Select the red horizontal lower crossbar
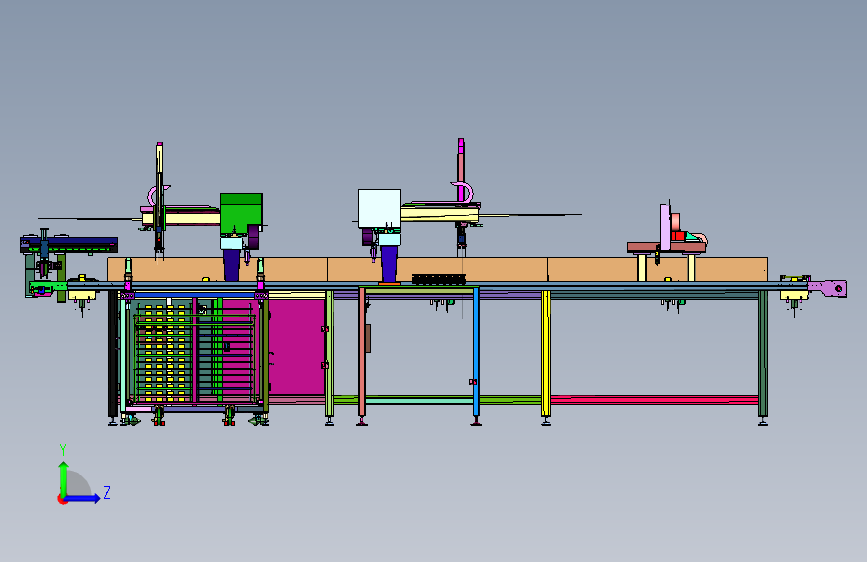Screen dimensions: 867x562 (x=654, y=399)
